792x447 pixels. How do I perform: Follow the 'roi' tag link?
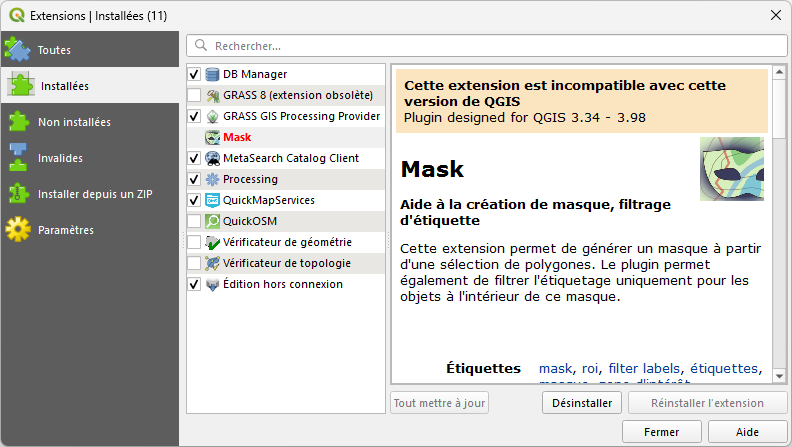click(x=590, y=369)
